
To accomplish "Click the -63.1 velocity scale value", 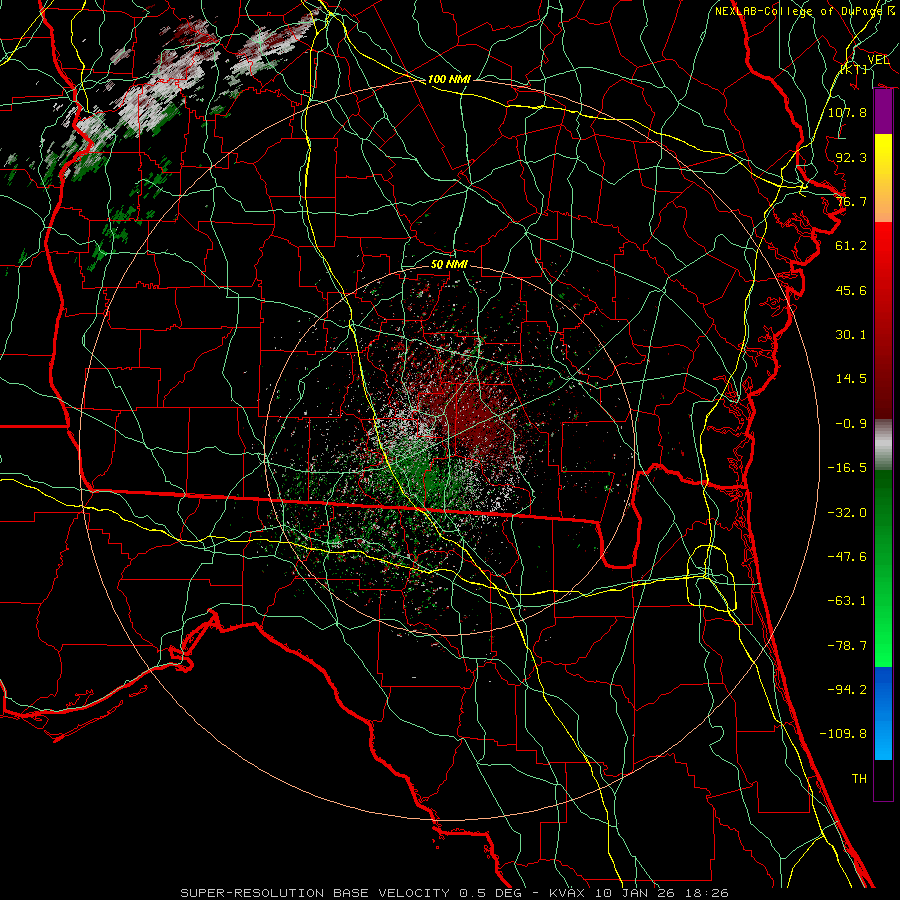I will 847,601.
